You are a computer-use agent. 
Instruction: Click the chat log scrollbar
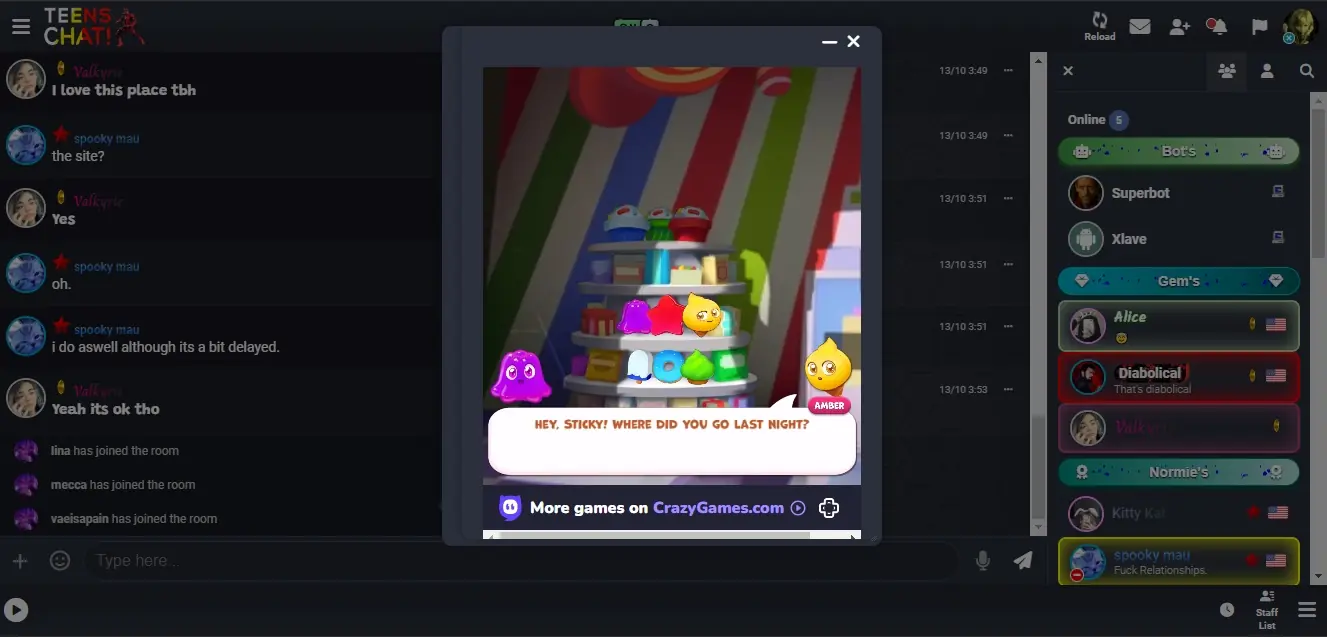1038,465
